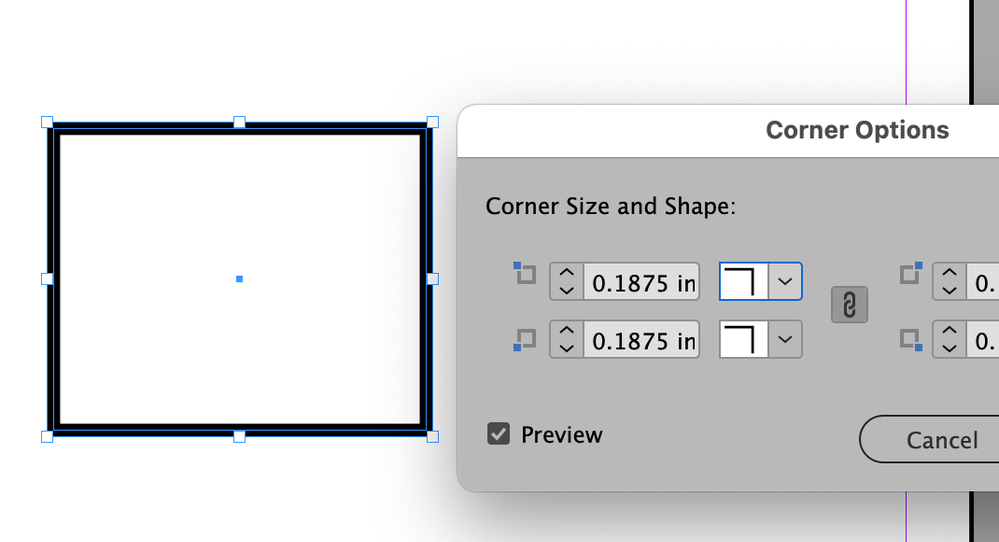Click the top-left corner shape preview

click(744, 282)
